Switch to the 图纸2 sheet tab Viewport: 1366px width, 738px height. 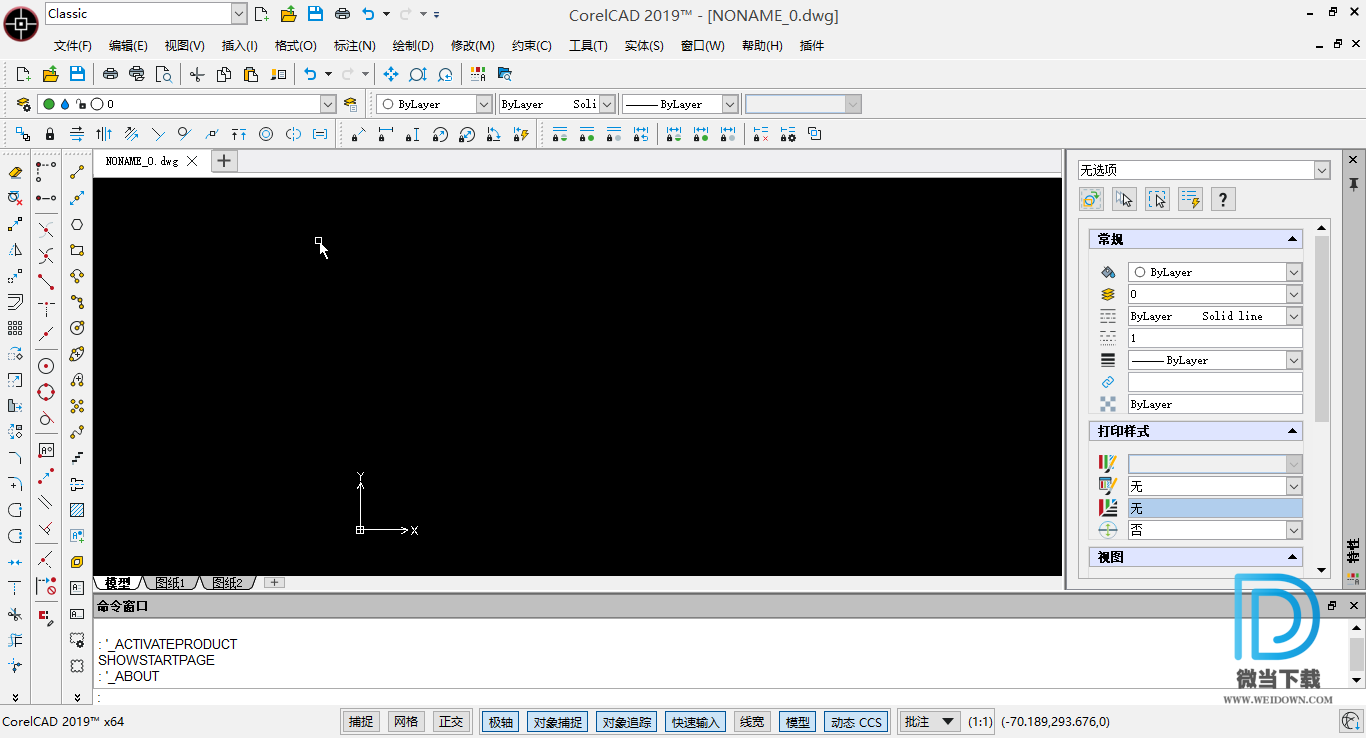[227, 583]
